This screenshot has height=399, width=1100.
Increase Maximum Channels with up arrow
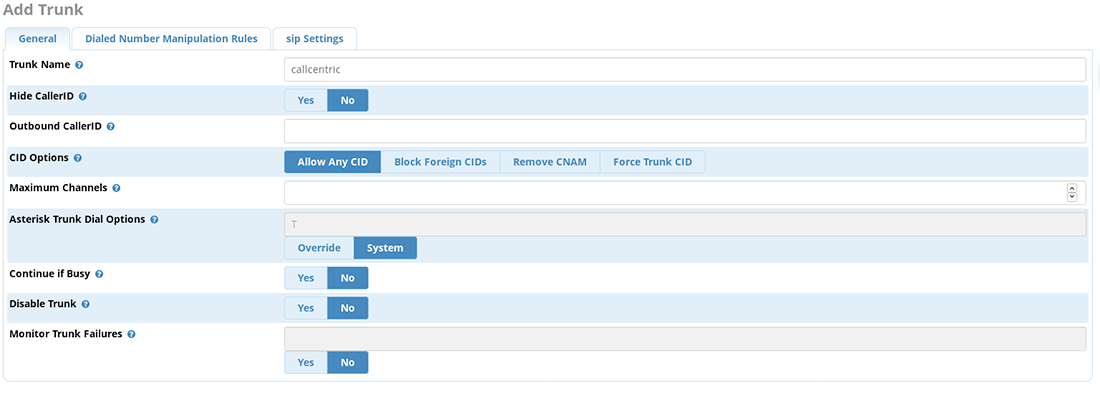pyautogui.click(x=1071, y=189)
